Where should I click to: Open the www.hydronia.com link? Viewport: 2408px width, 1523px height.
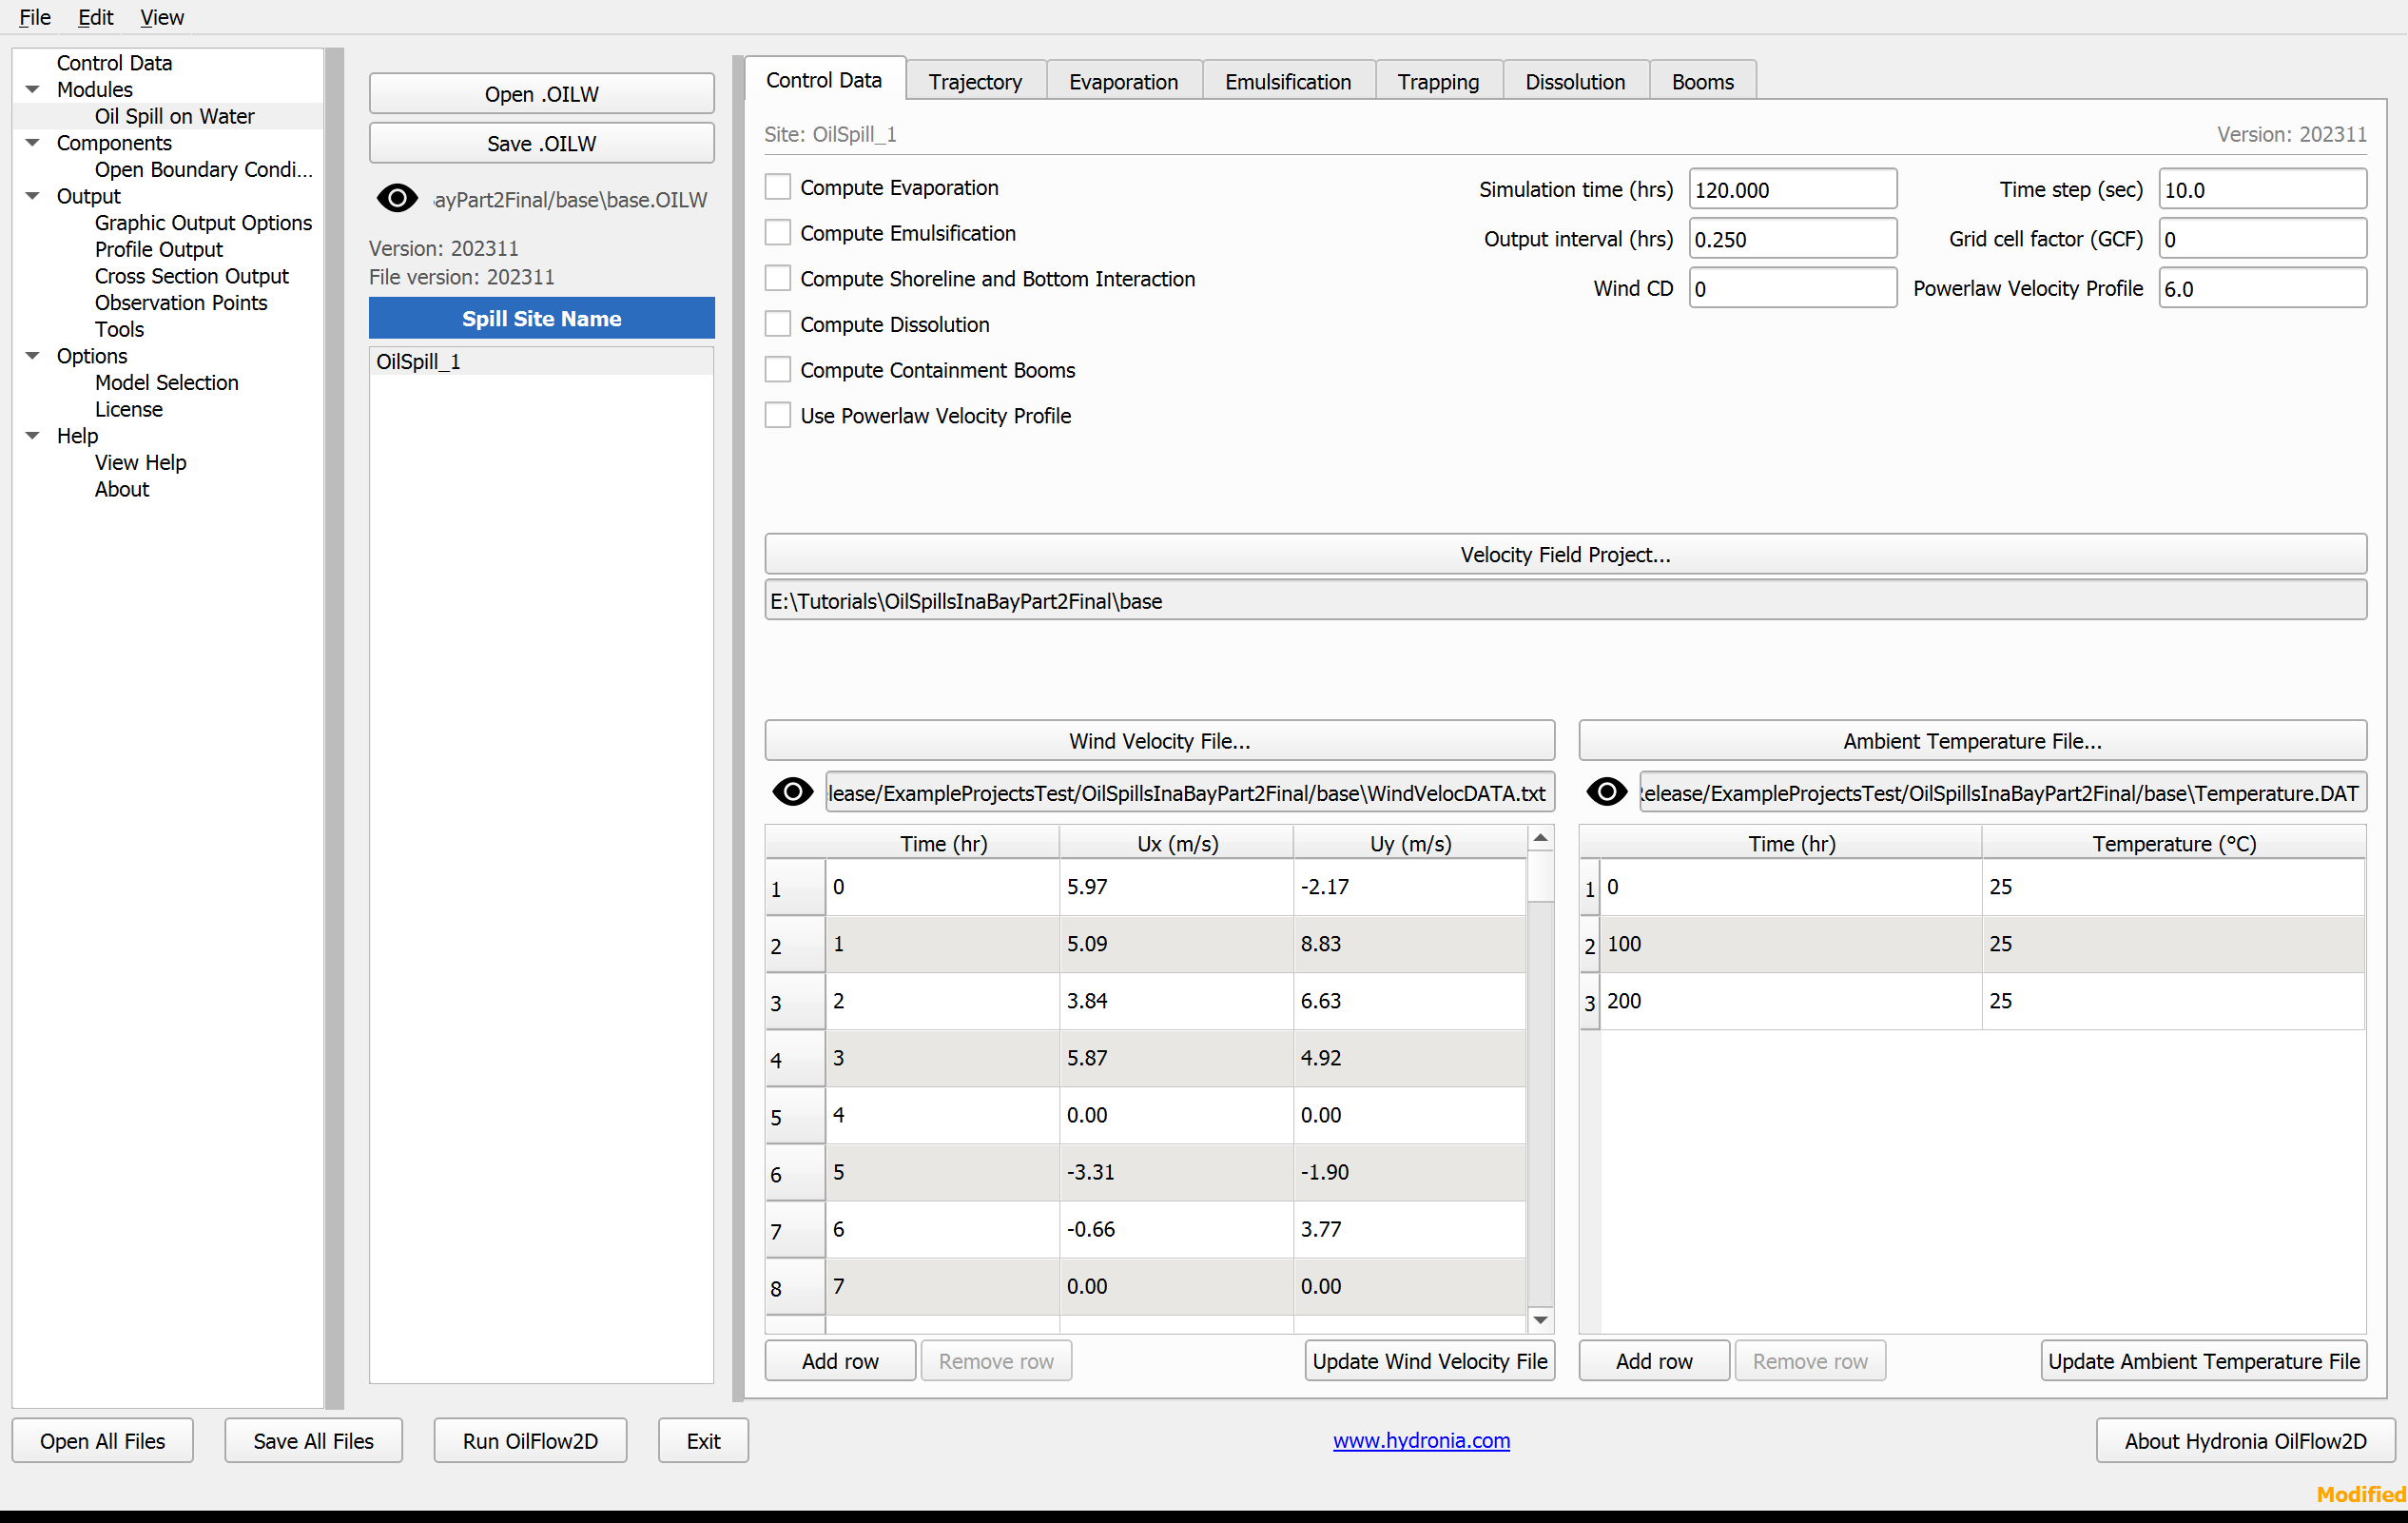pos(1421,1439)
